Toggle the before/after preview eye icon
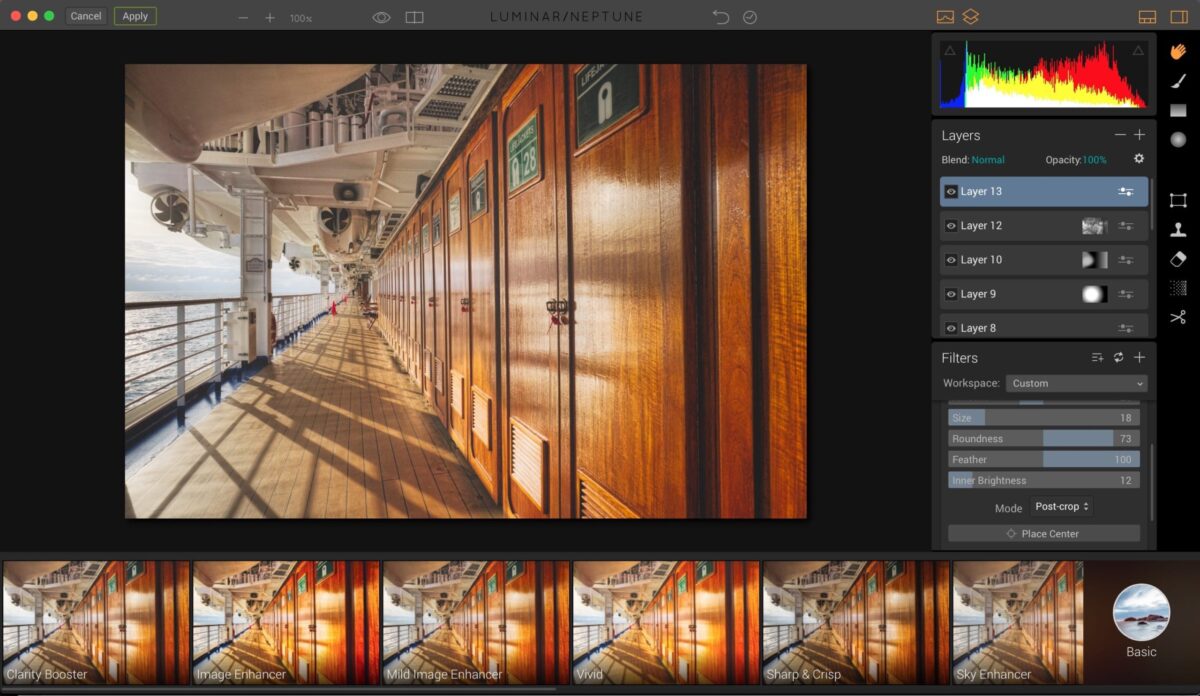 (x=381, y=16)
